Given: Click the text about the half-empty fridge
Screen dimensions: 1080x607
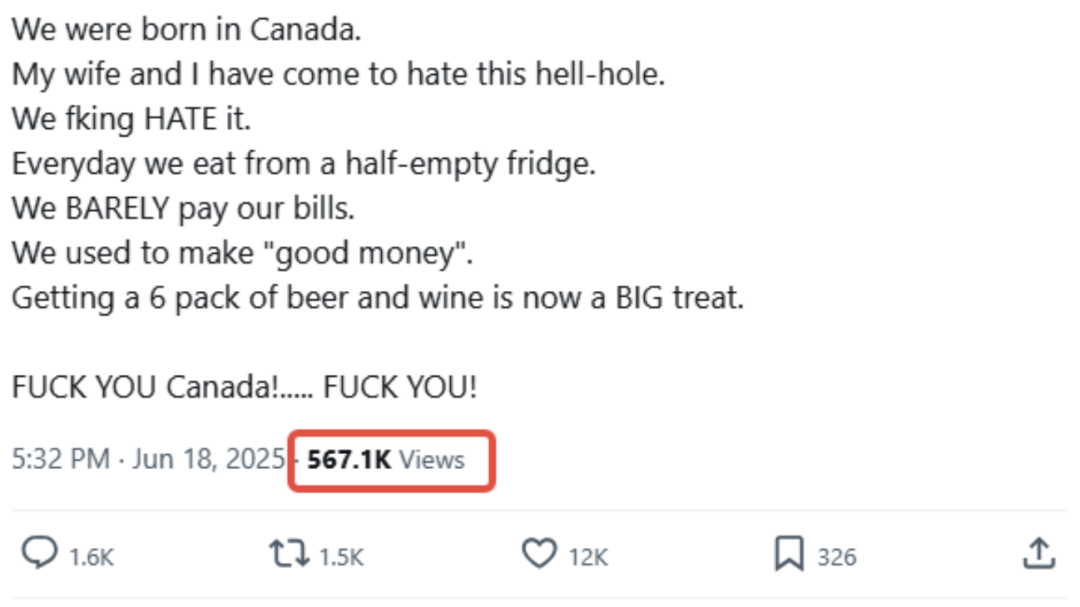Looking at the screenshot, I should [304, 164].
